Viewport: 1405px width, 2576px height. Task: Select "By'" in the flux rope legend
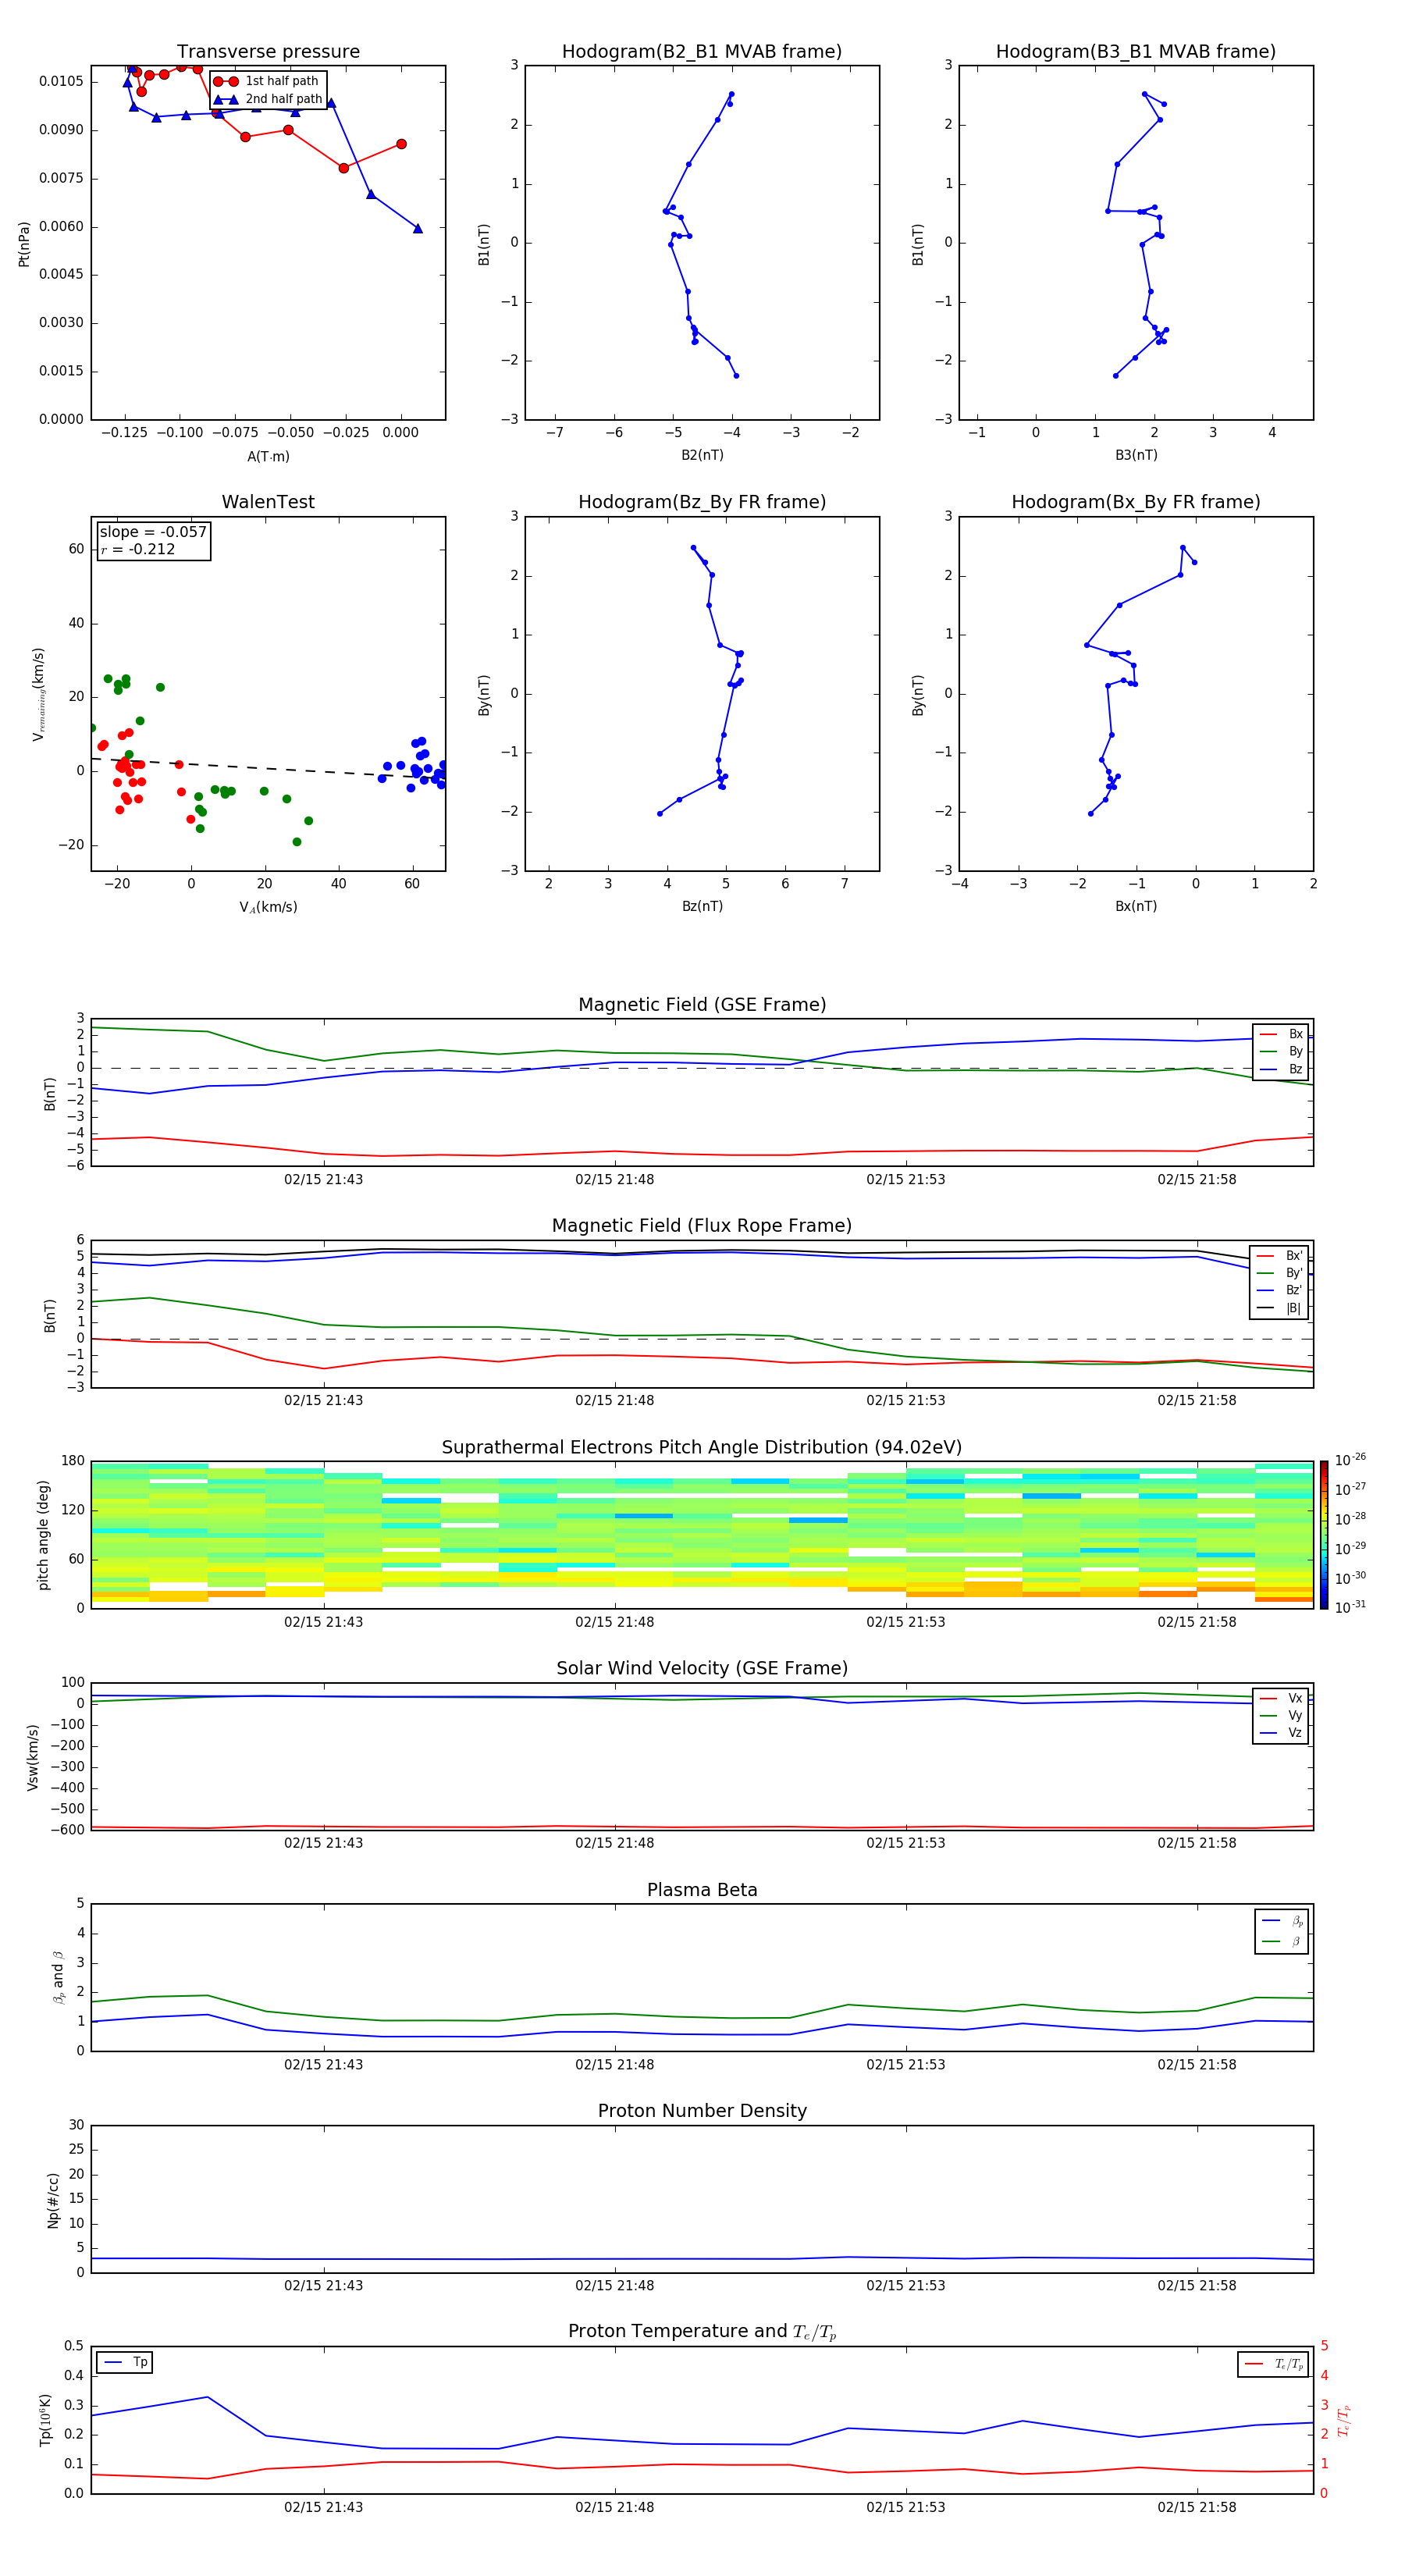pyautogui.click(x=1281, y=1273)
